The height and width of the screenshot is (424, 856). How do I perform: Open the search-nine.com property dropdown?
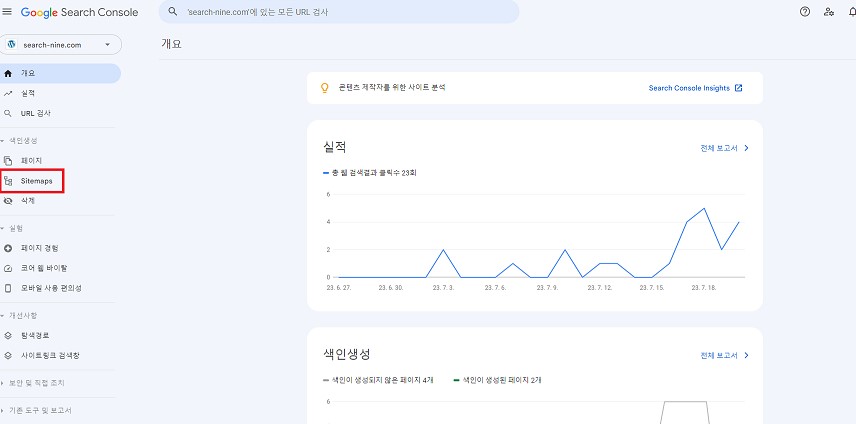61,45
